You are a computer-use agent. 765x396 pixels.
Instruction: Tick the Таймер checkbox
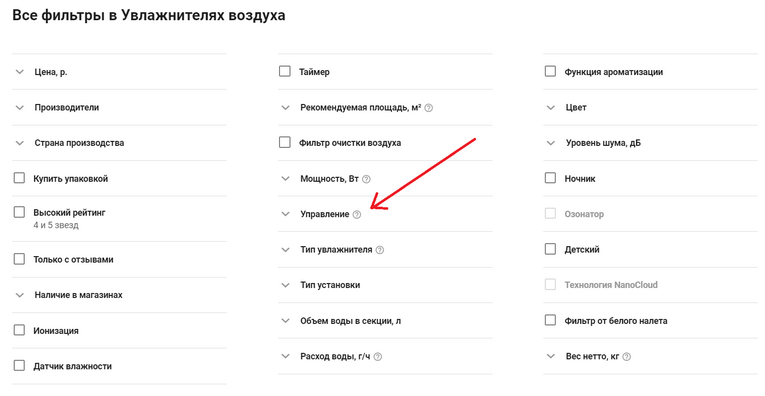(x=284, y=71)
